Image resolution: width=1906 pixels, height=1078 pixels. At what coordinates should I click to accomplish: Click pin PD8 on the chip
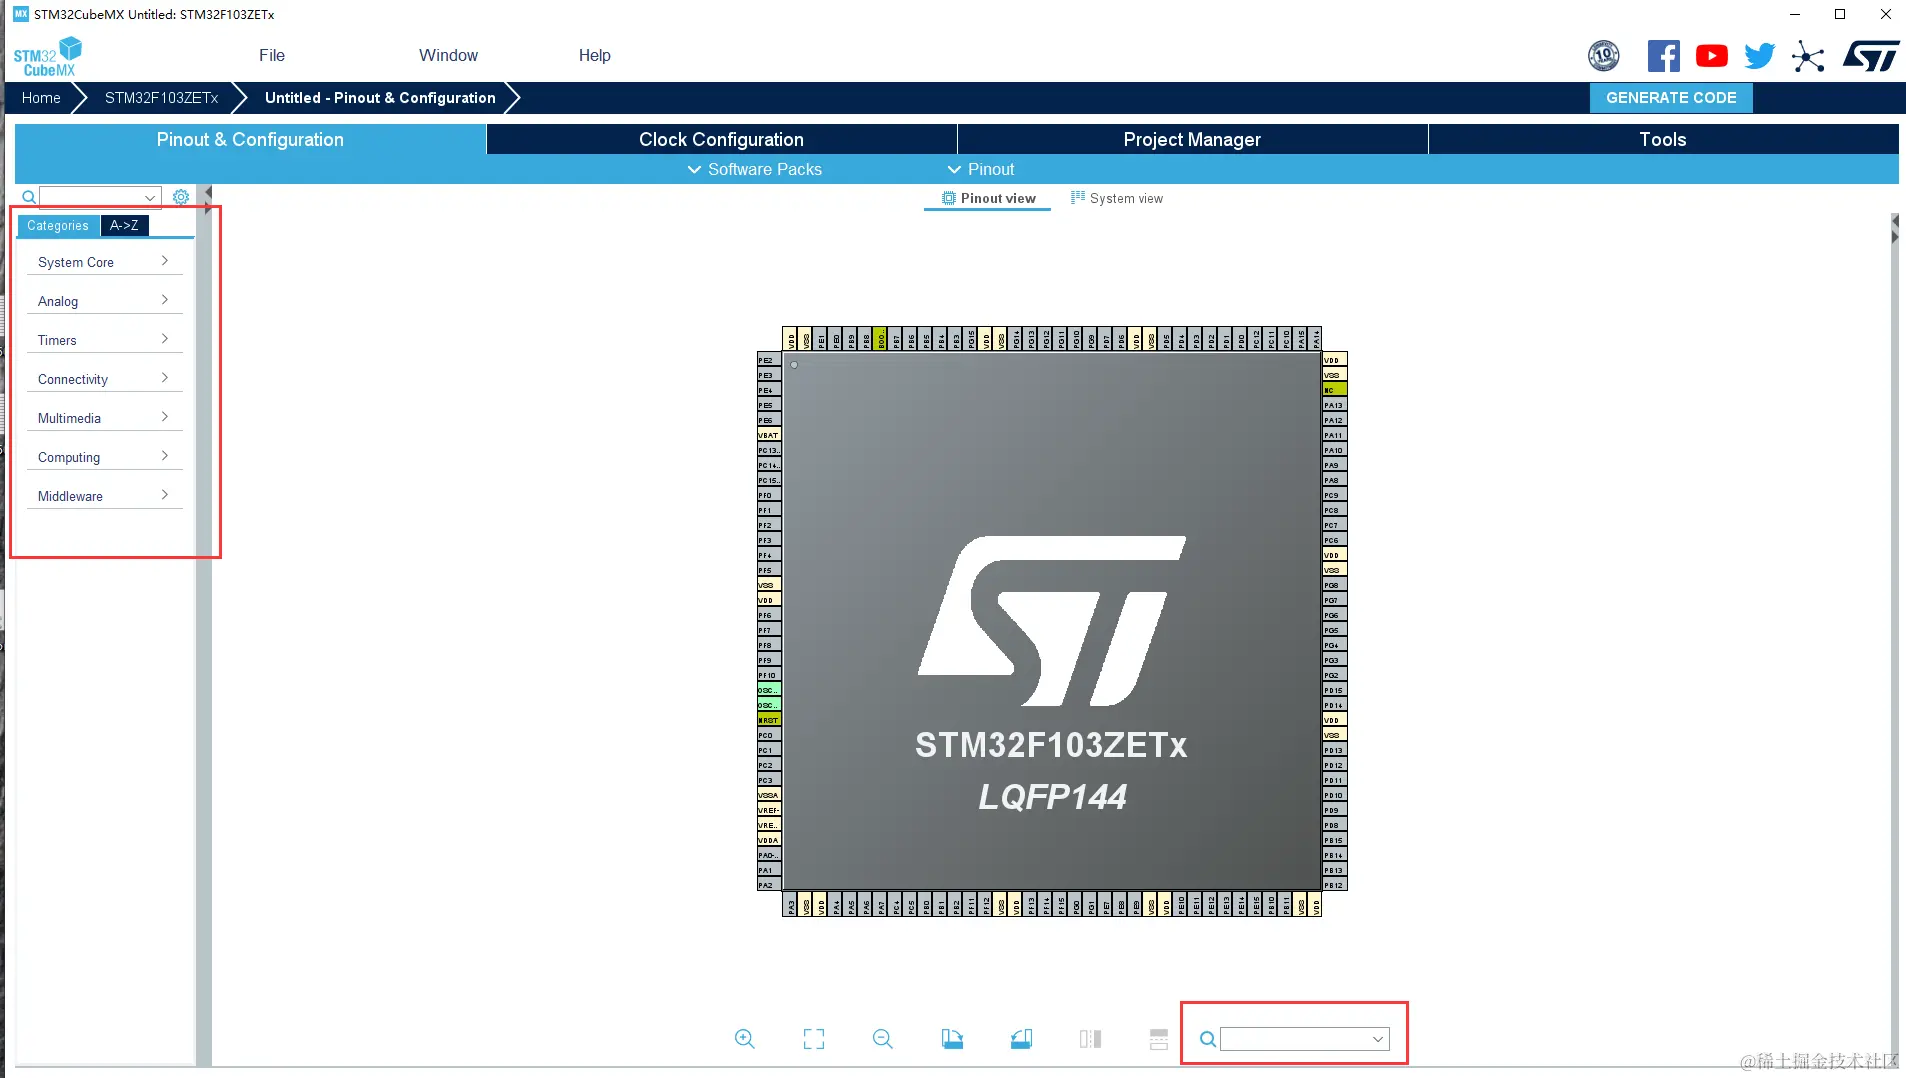1335,825
